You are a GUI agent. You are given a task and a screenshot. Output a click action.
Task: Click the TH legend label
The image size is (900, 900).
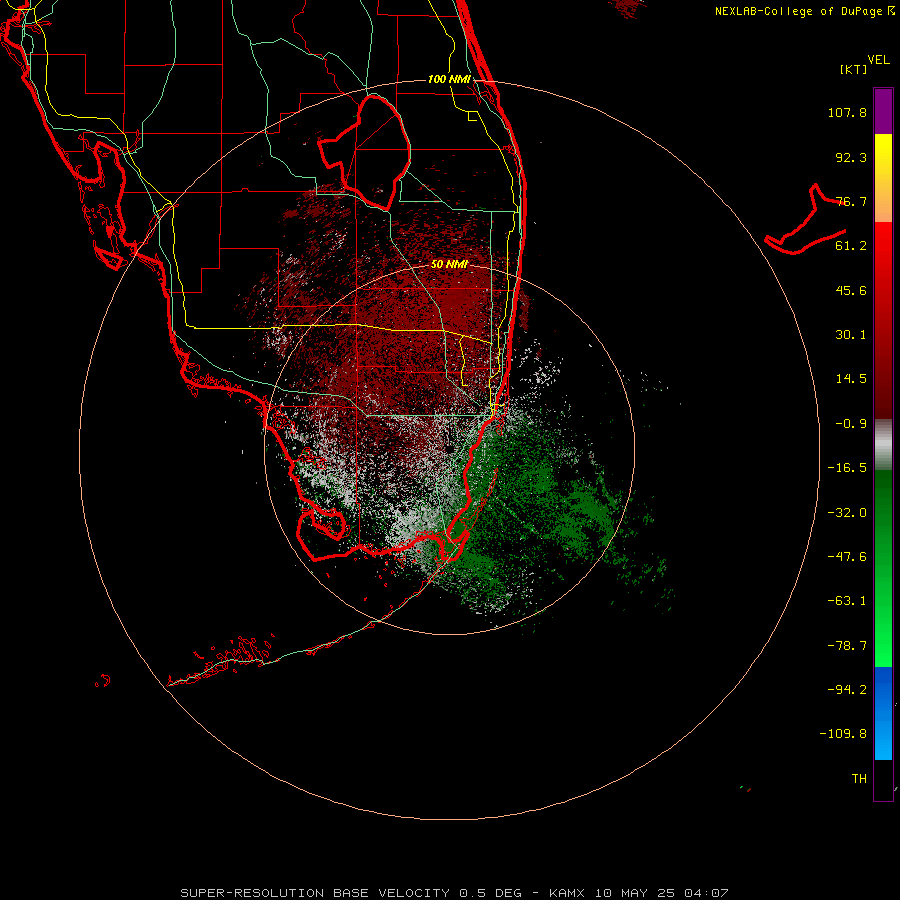pyautogui.click(x=859, y=779)
